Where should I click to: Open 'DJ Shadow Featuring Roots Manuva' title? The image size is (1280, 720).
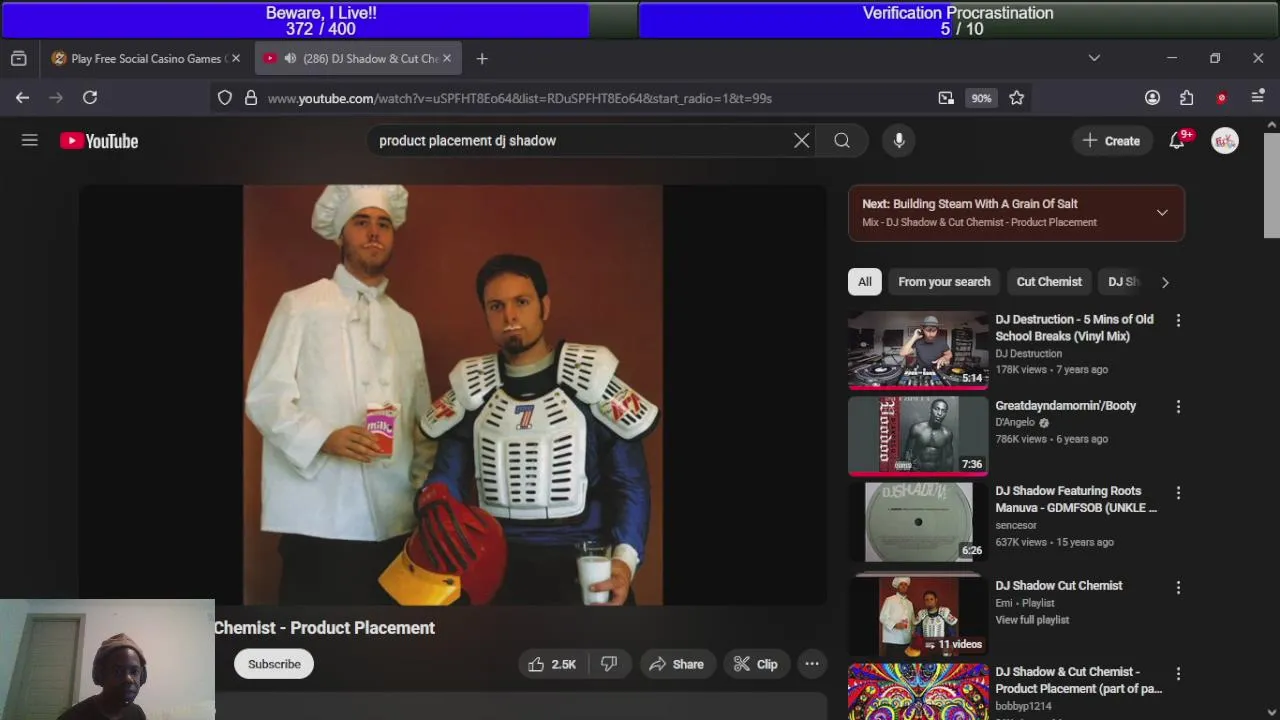pos(1076,499)
